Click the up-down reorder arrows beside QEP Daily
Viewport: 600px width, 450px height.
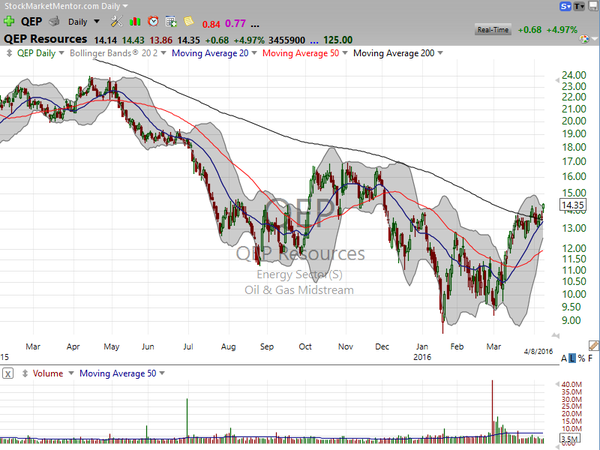pos(9,53)
